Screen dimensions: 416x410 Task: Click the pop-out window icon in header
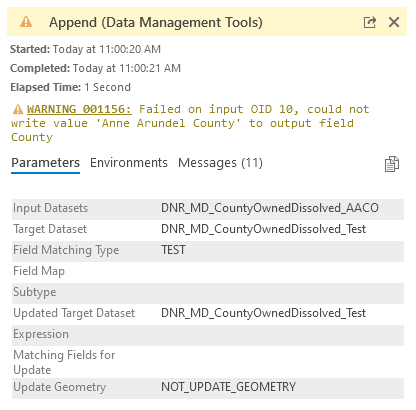click(370, 22)
